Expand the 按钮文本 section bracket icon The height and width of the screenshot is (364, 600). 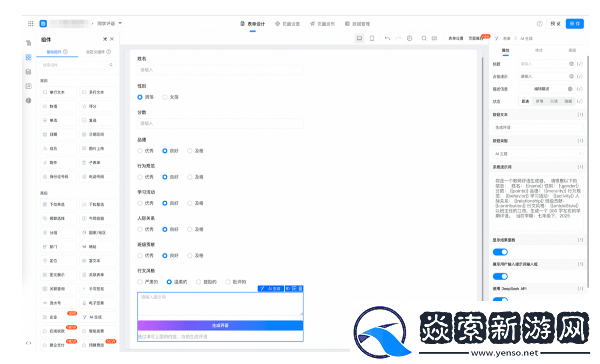pyautogui.click(x=580, y=114)
